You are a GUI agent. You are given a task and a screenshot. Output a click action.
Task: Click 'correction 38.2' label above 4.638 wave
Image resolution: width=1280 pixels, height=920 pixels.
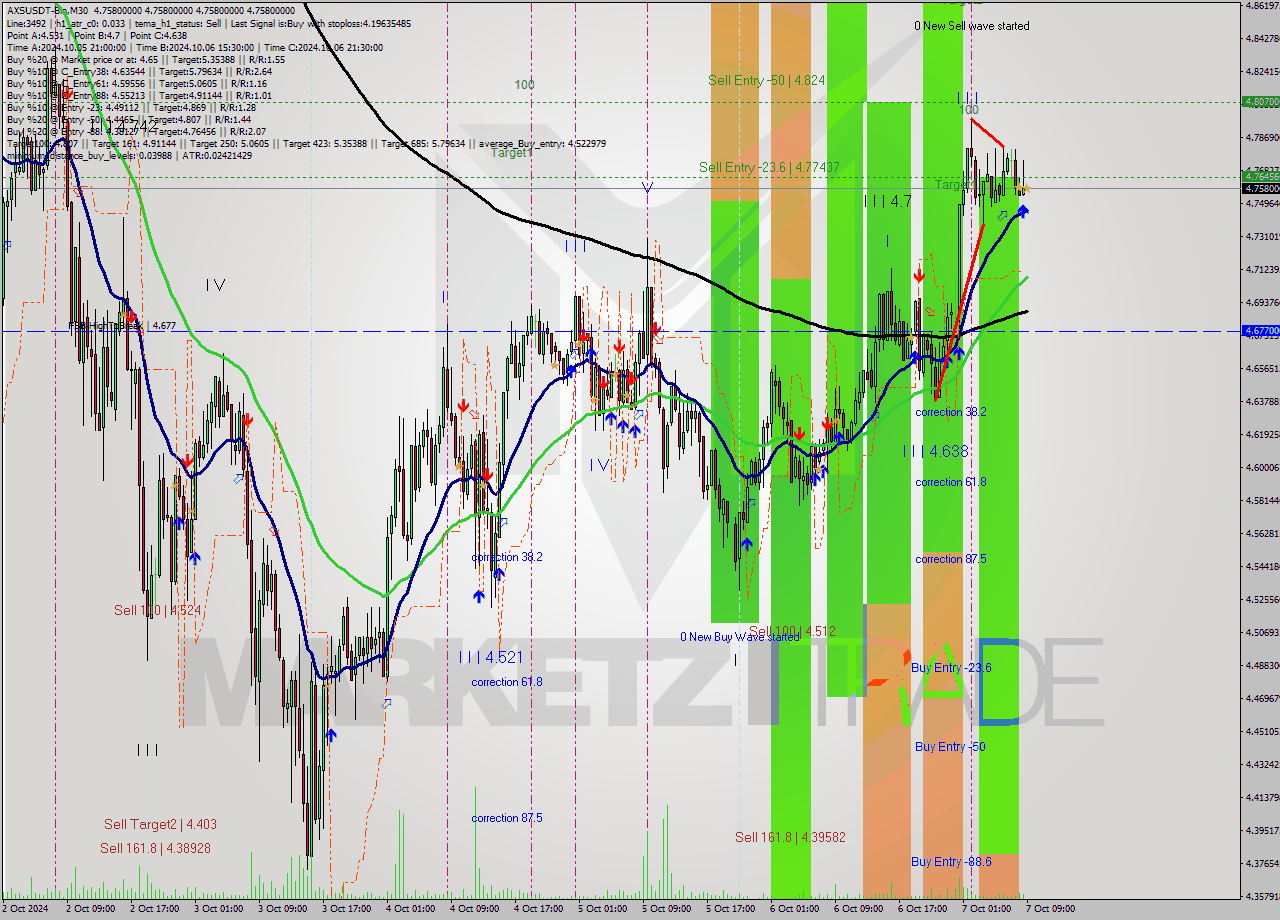951,412
